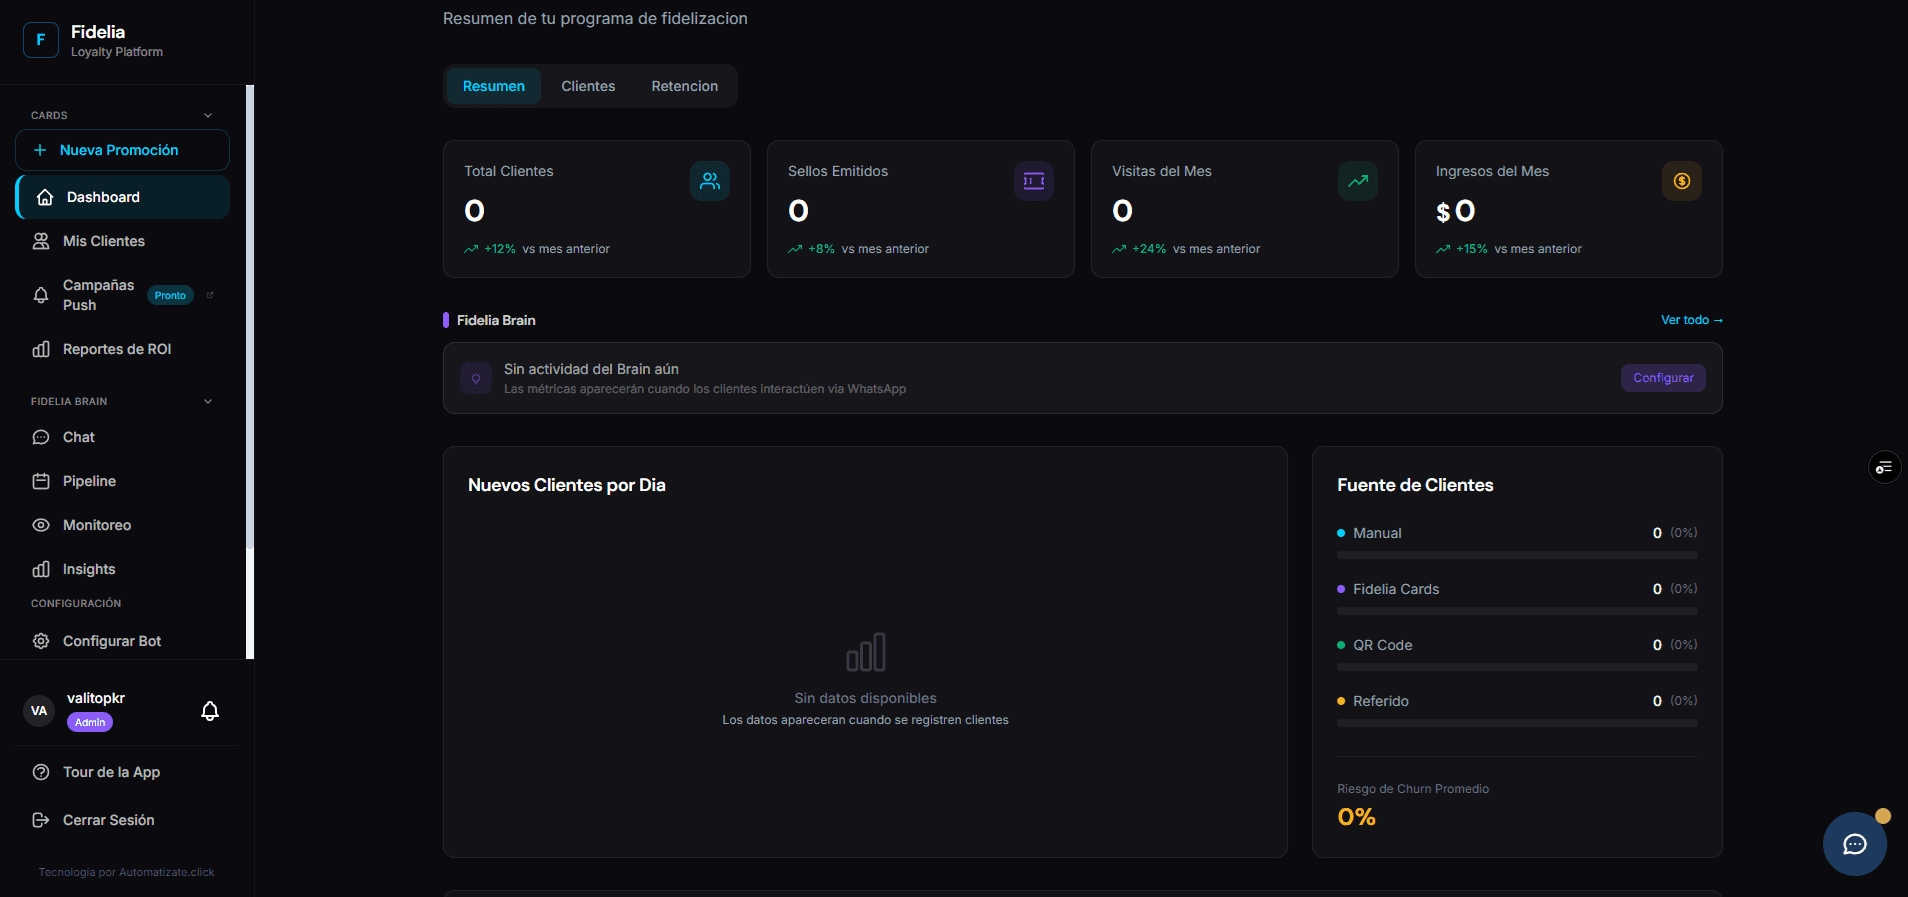Click the Ingresos del Mes dollar icon
Screen dimensions: 1908x897
point(1682,181)
